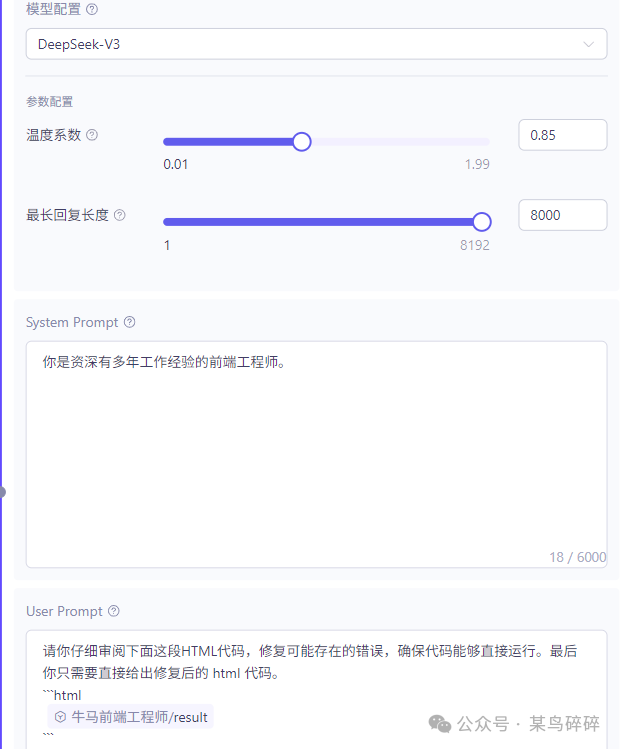Image resolution: width=620 pixels, height=749 pixels.
Task: Click the 8192 maximum length label
Action: [x=475, y=245]
